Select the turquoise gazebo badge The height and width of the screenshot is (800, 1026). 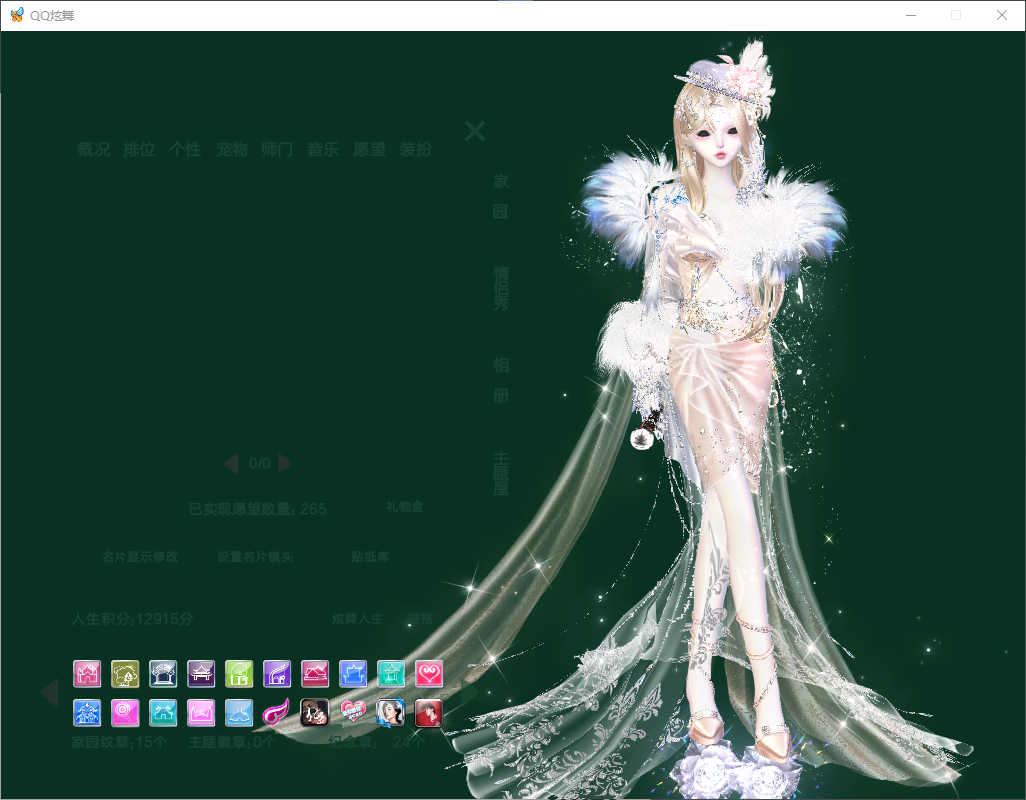tap(391, 674)
